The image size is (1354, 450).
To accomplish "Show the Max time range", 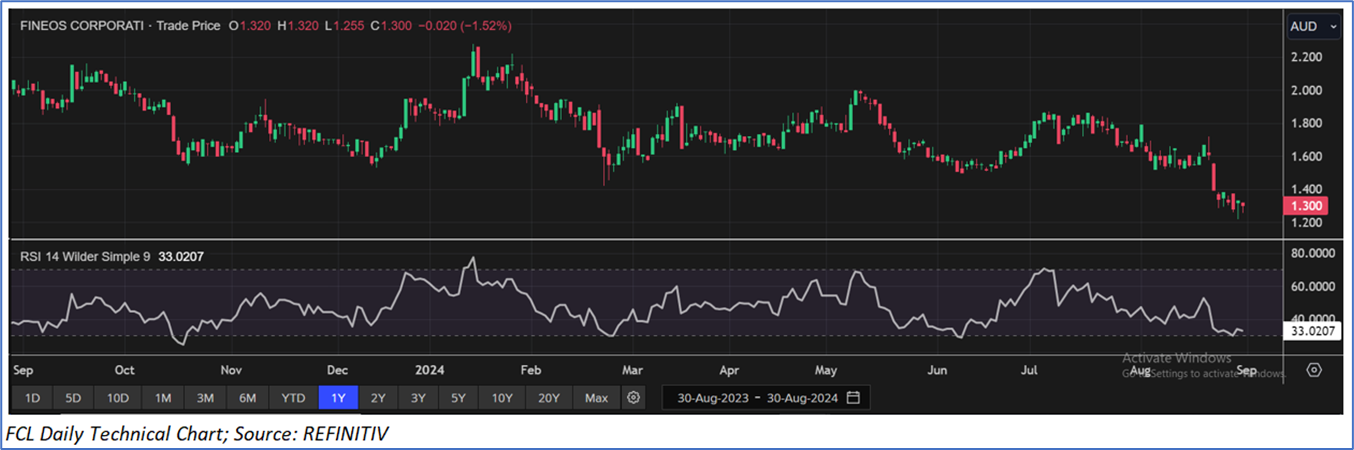I will coord(596,398).
